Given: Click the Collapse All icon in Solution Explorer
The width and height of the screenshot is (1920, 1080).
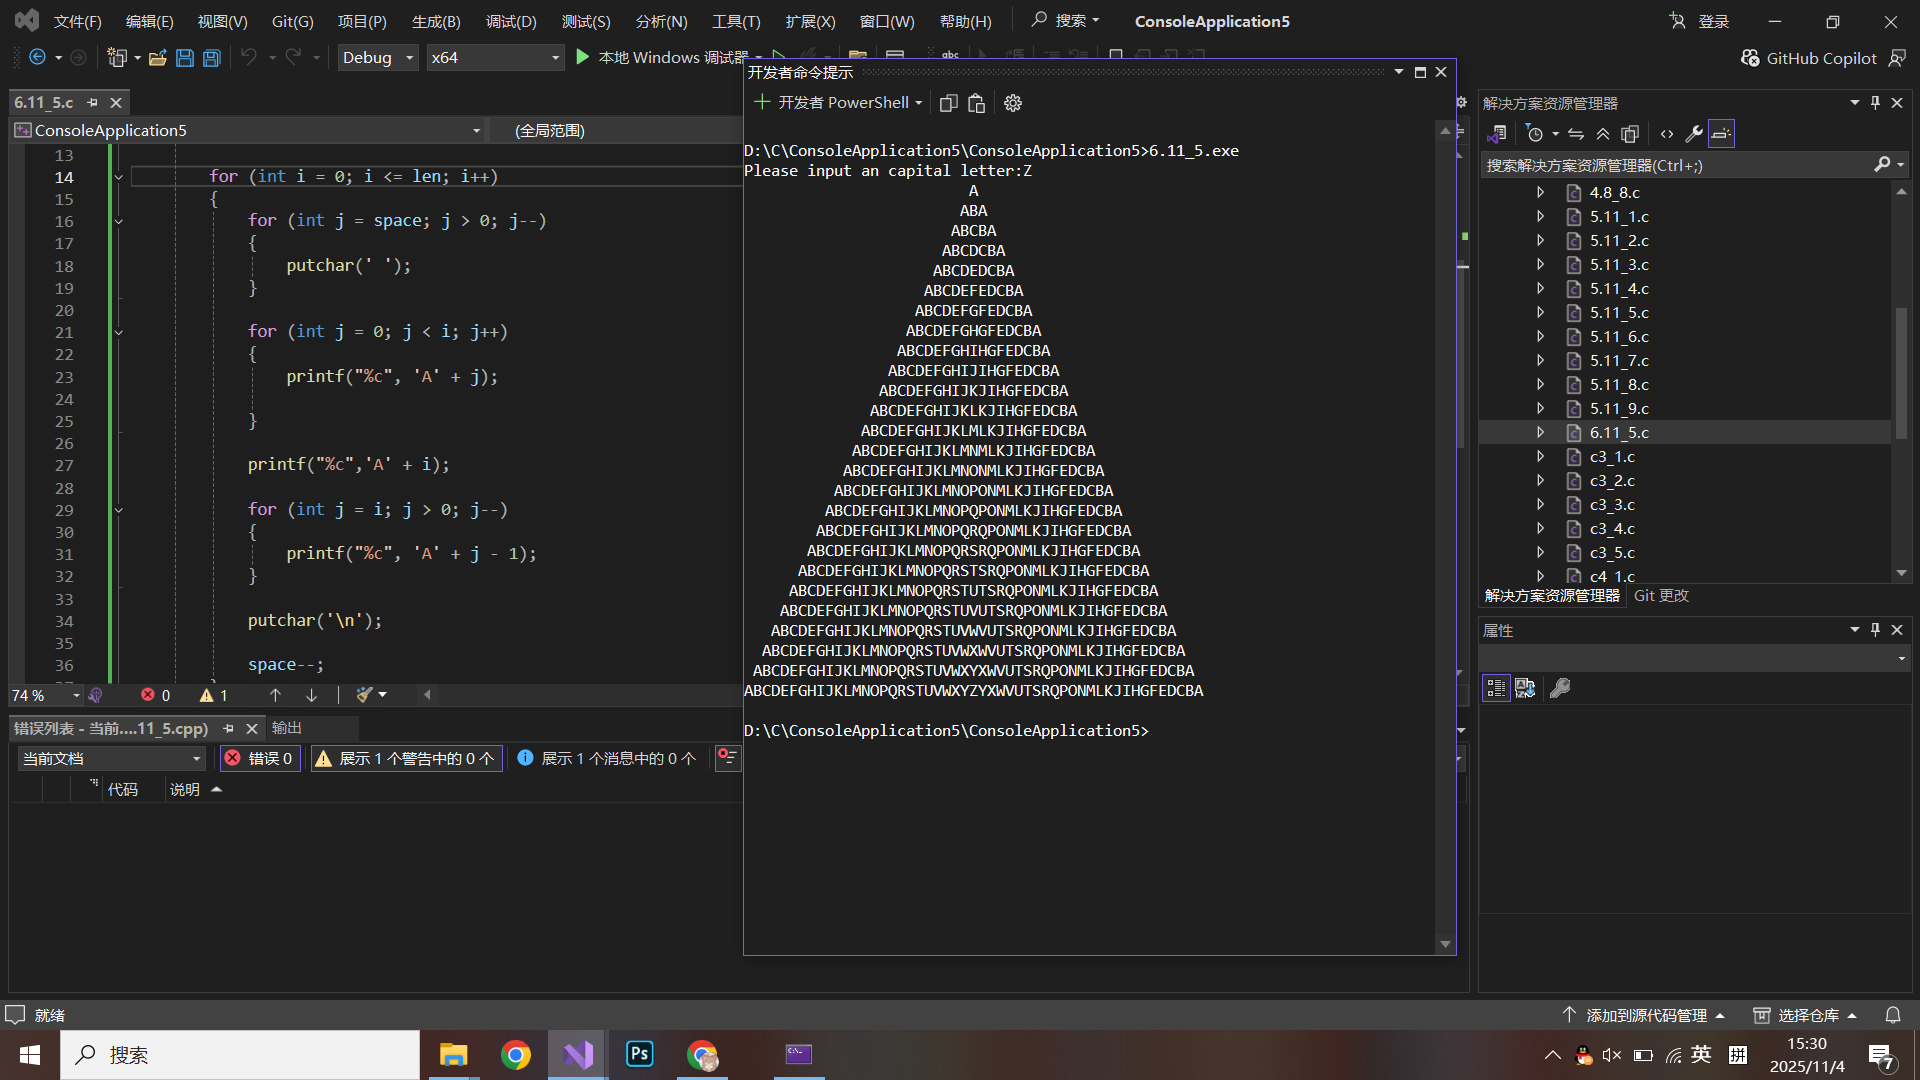Looking at the screenshot, I should coord(1603,134).
